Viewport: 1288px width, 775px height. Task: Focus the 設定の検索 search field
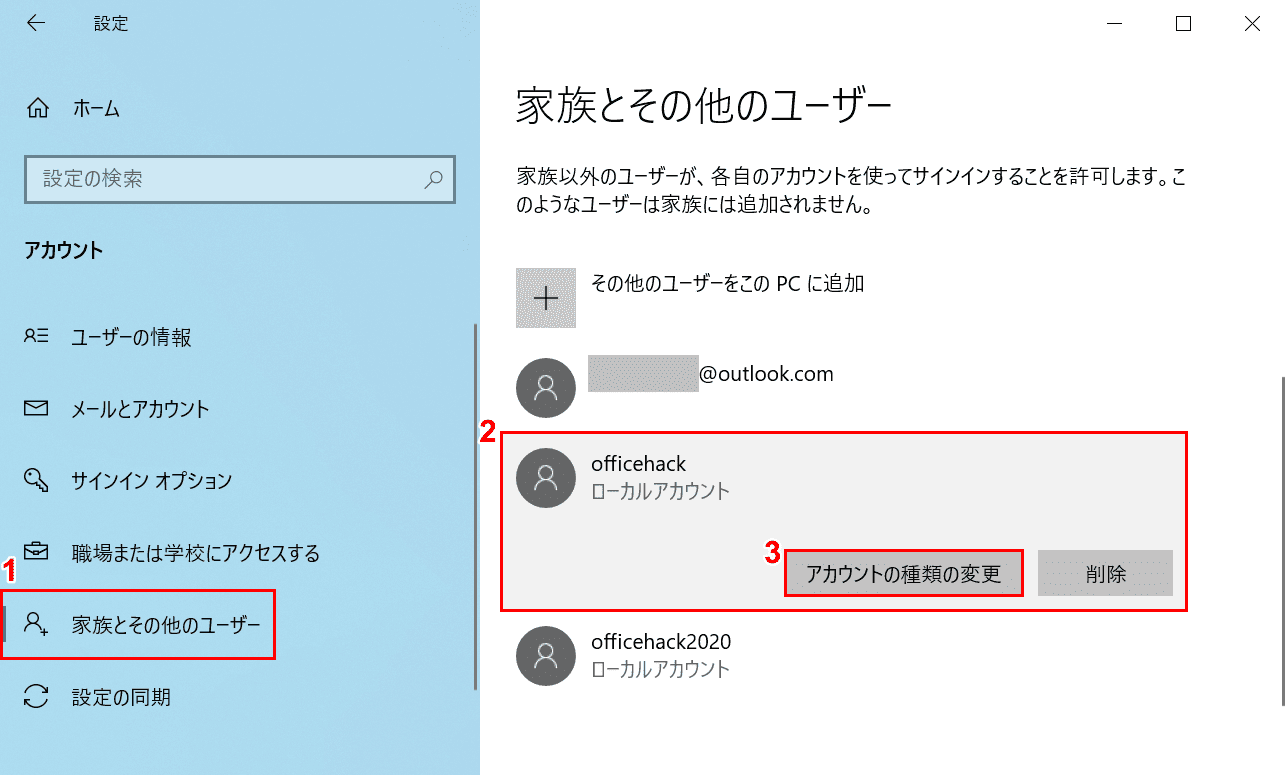point(240,180)
